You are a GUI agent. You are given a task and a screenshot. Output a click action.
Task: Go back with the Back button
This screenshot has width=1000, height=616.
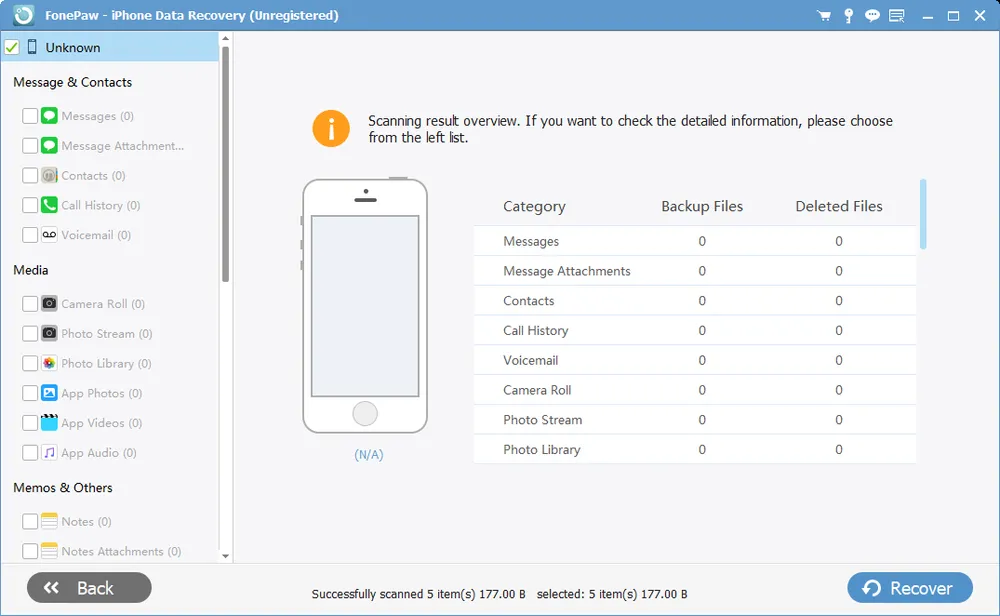coord(89,587)
